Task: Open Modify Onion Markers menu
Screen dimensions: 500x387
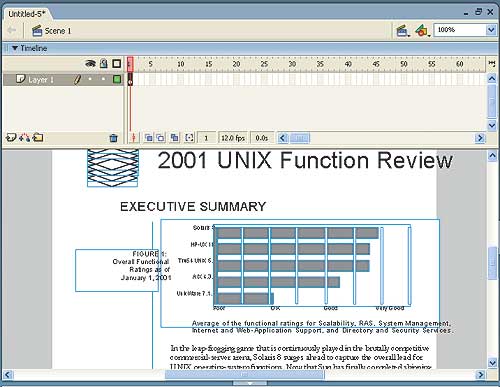Action: pos(189,138)
